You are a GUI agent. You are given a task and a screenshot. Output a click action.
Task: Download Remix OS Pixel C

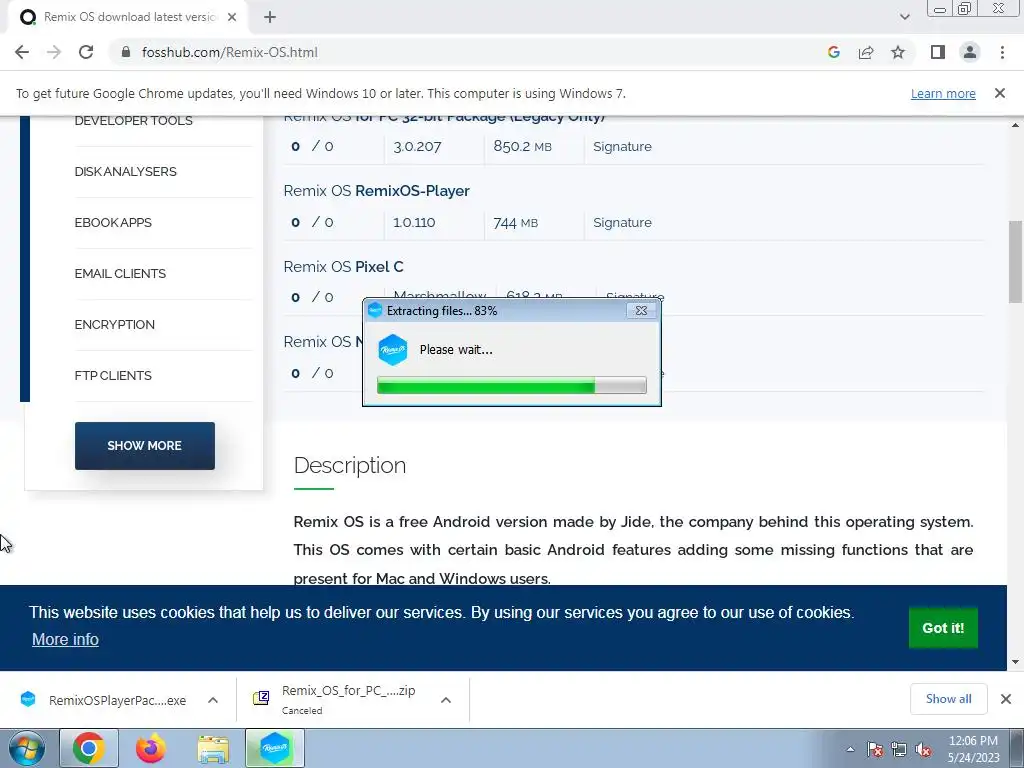click(x=343, y=267)
